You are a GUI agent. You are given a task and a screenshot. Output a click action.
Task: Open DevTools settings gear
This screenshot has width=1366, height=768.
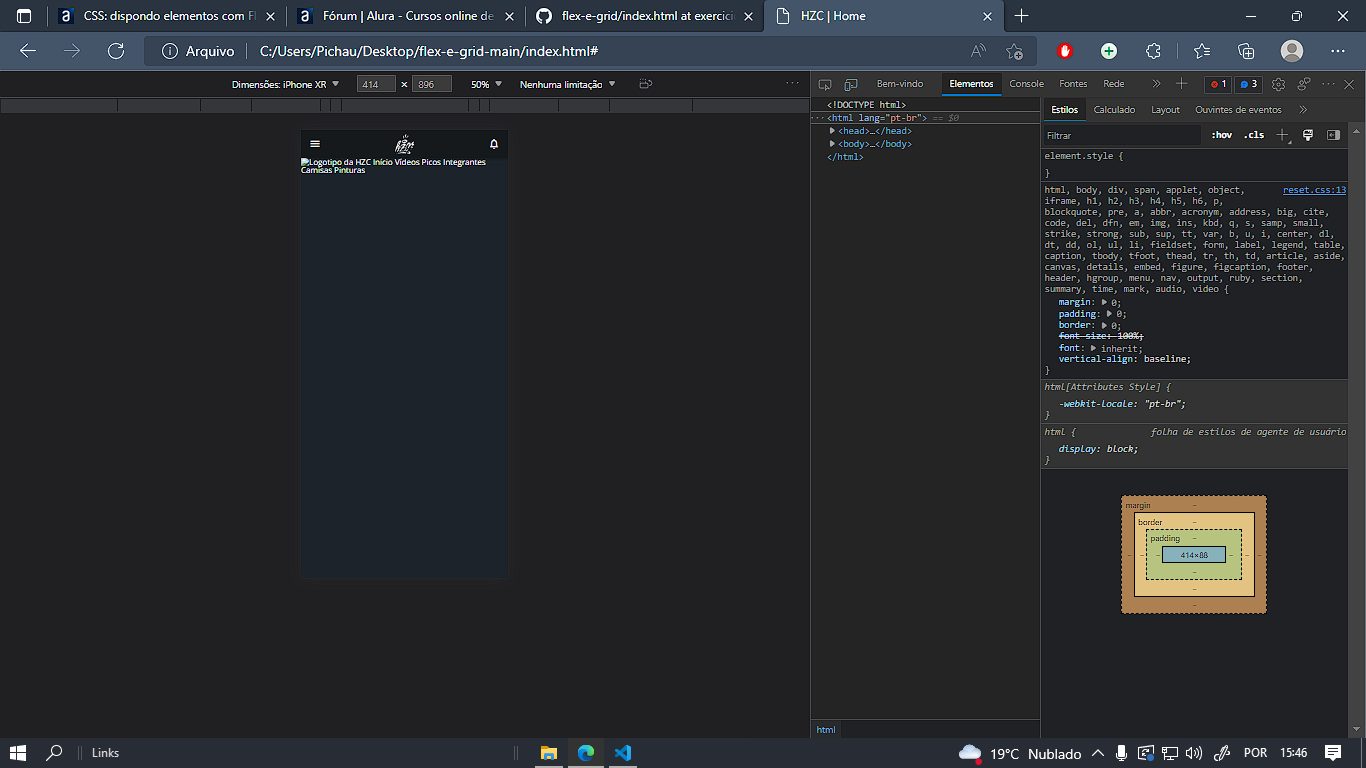[x=1278, y=84]
